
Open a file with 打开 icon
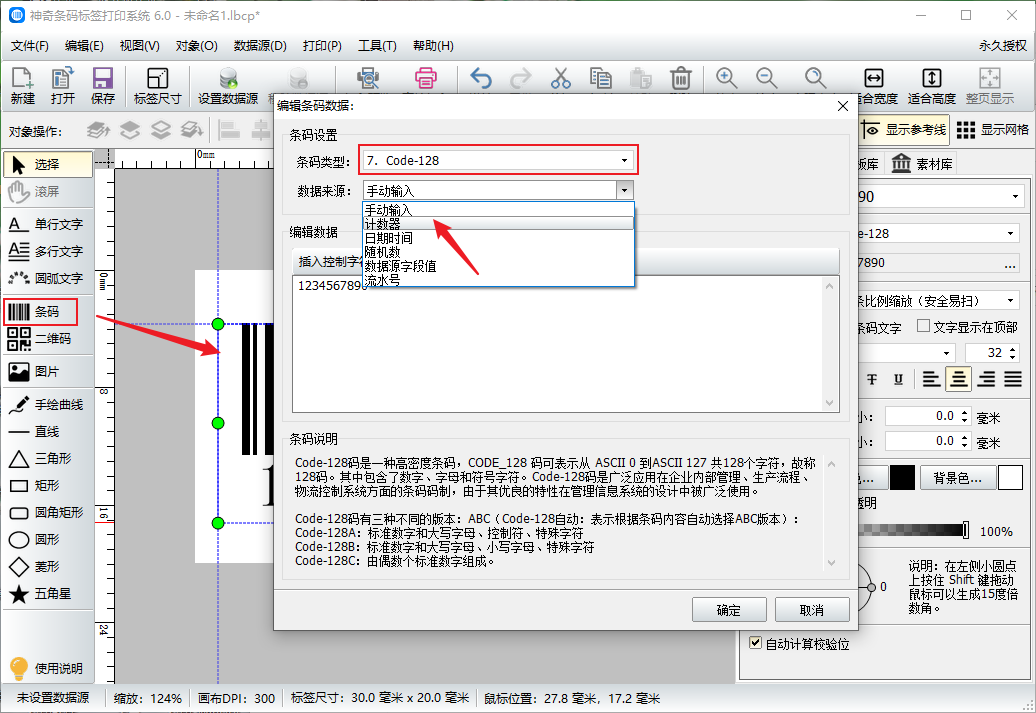(x=63, y=85)
